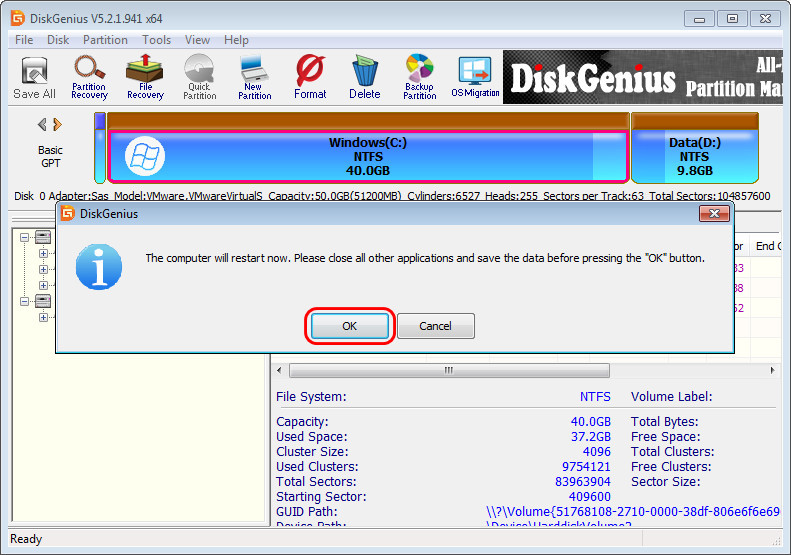Click the Disk 0 adapter information line
791x555 pixels.
392,196
